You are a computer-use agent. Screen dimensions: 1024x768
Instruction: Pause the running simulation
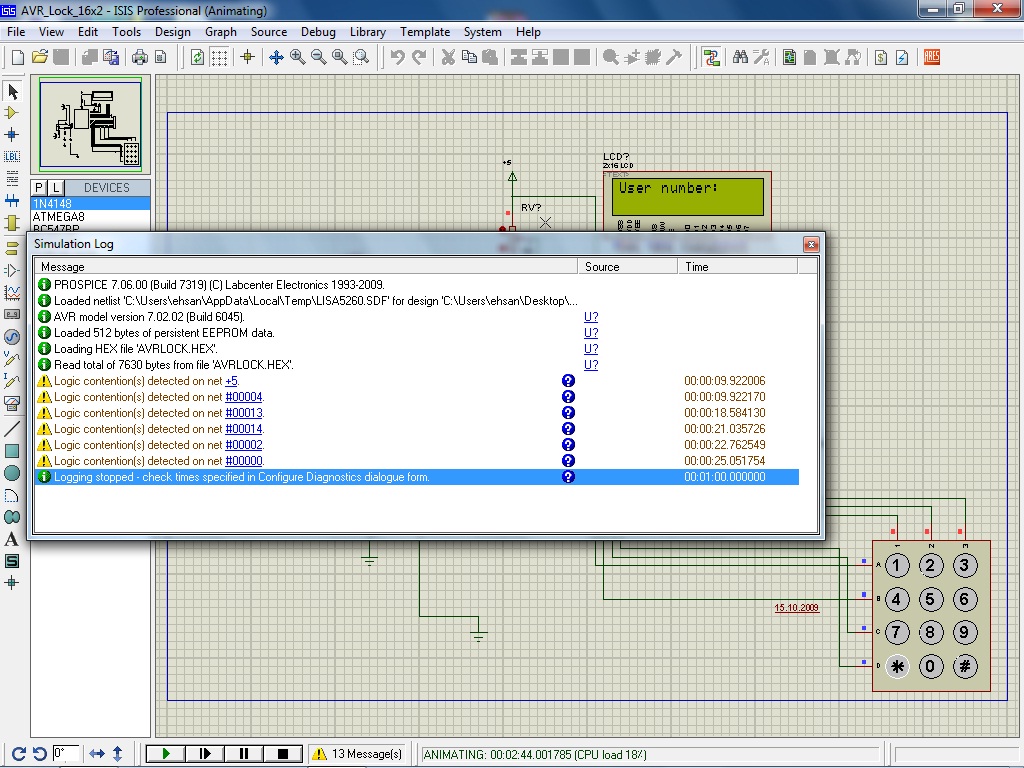tap(243, 754)
